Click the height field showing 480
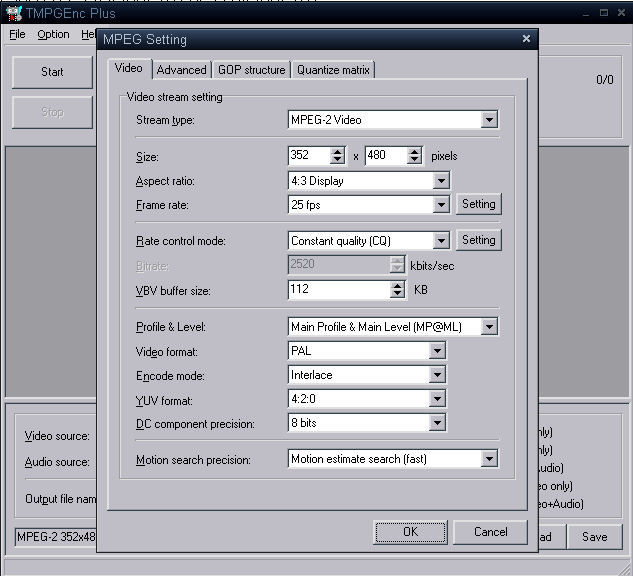Screen dimensions: 633x576 tap(386, 155)
